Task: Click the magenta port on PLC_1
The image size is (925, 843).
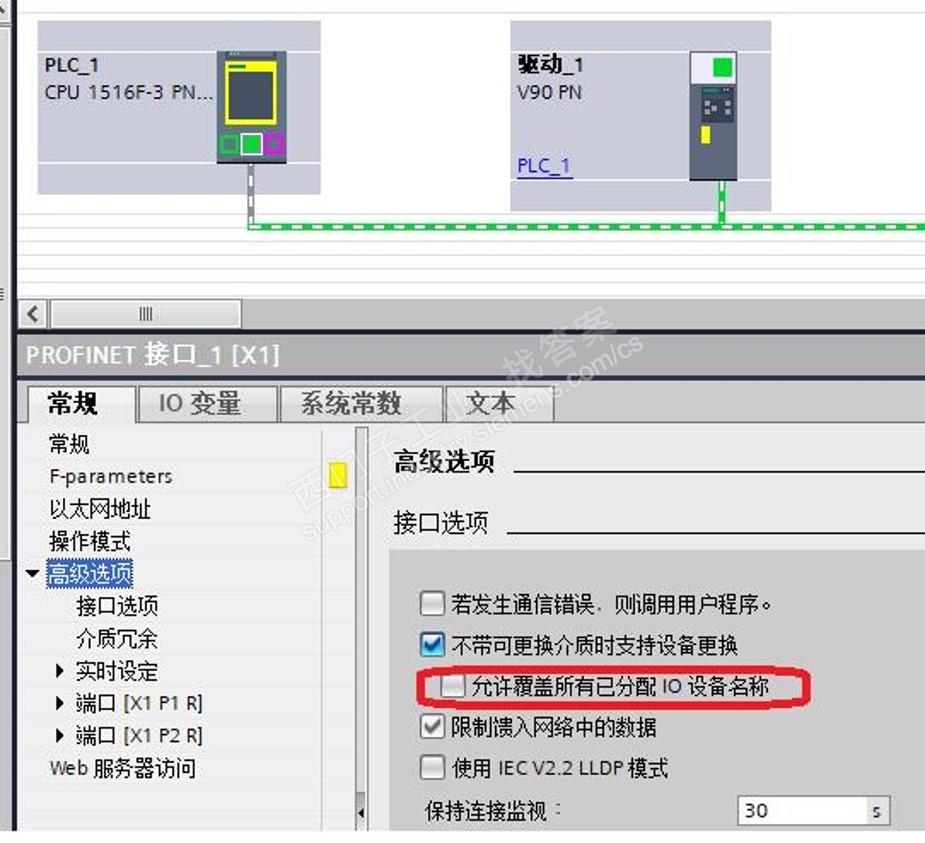Action: (274, 143)
